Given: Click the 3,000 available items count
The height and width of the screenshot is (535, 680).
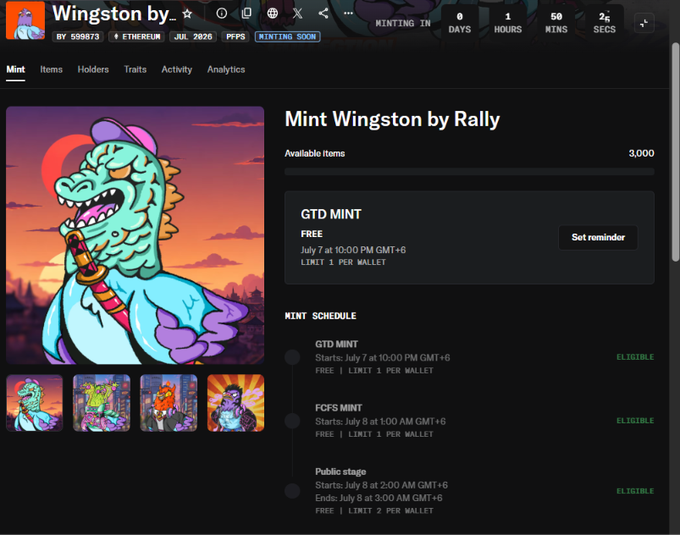Looking at the screenshot, I should coord(641,153).
